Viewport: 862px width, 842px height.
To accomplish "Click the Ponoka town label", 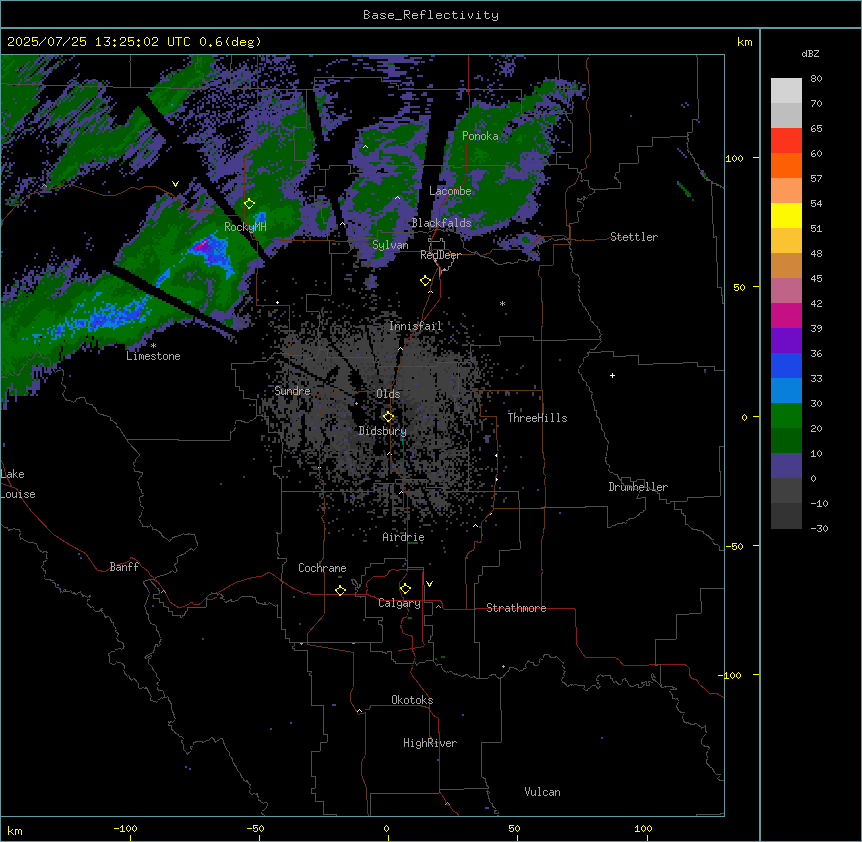I will (x=480, y=136).
